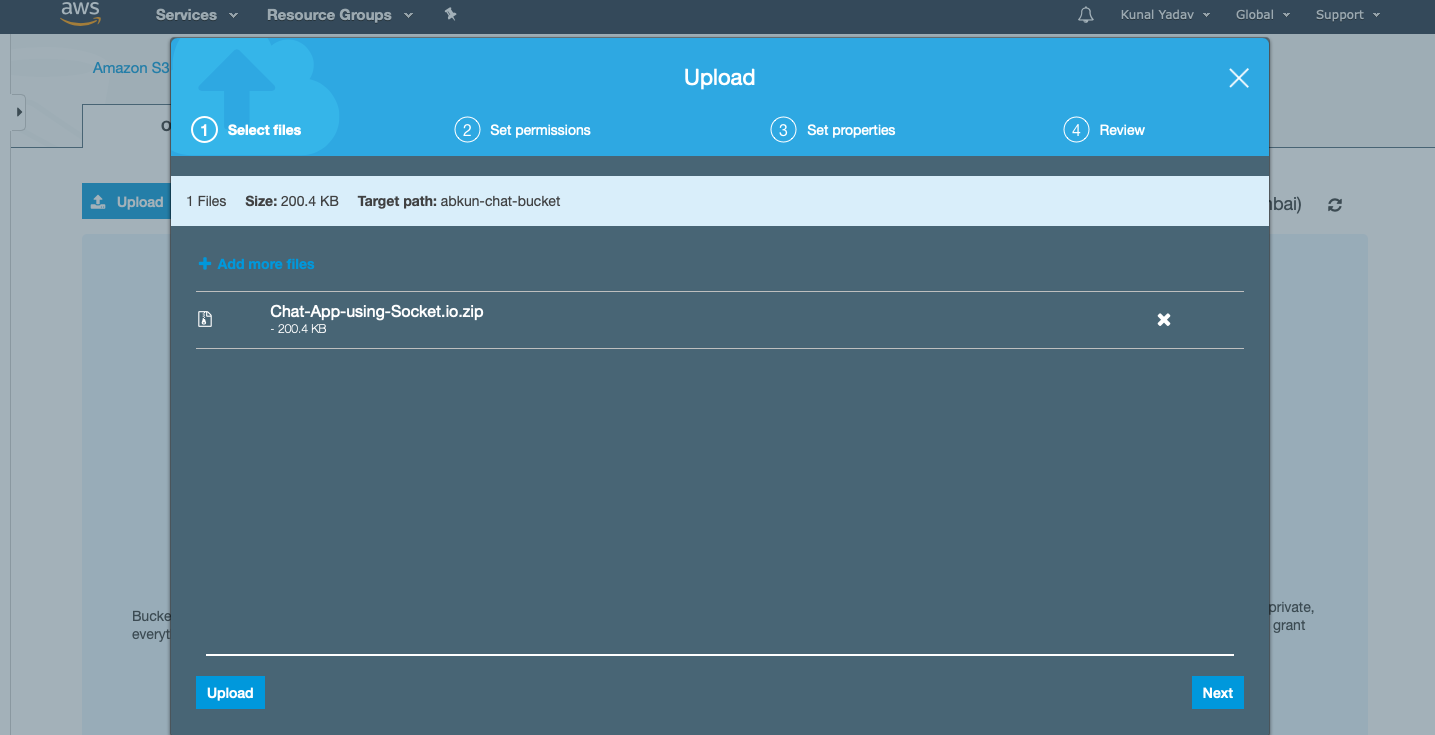The height and width of the screenshot is (735, 1435).
Task: Open the Global region dropdown
Action: pos(1263,15)
